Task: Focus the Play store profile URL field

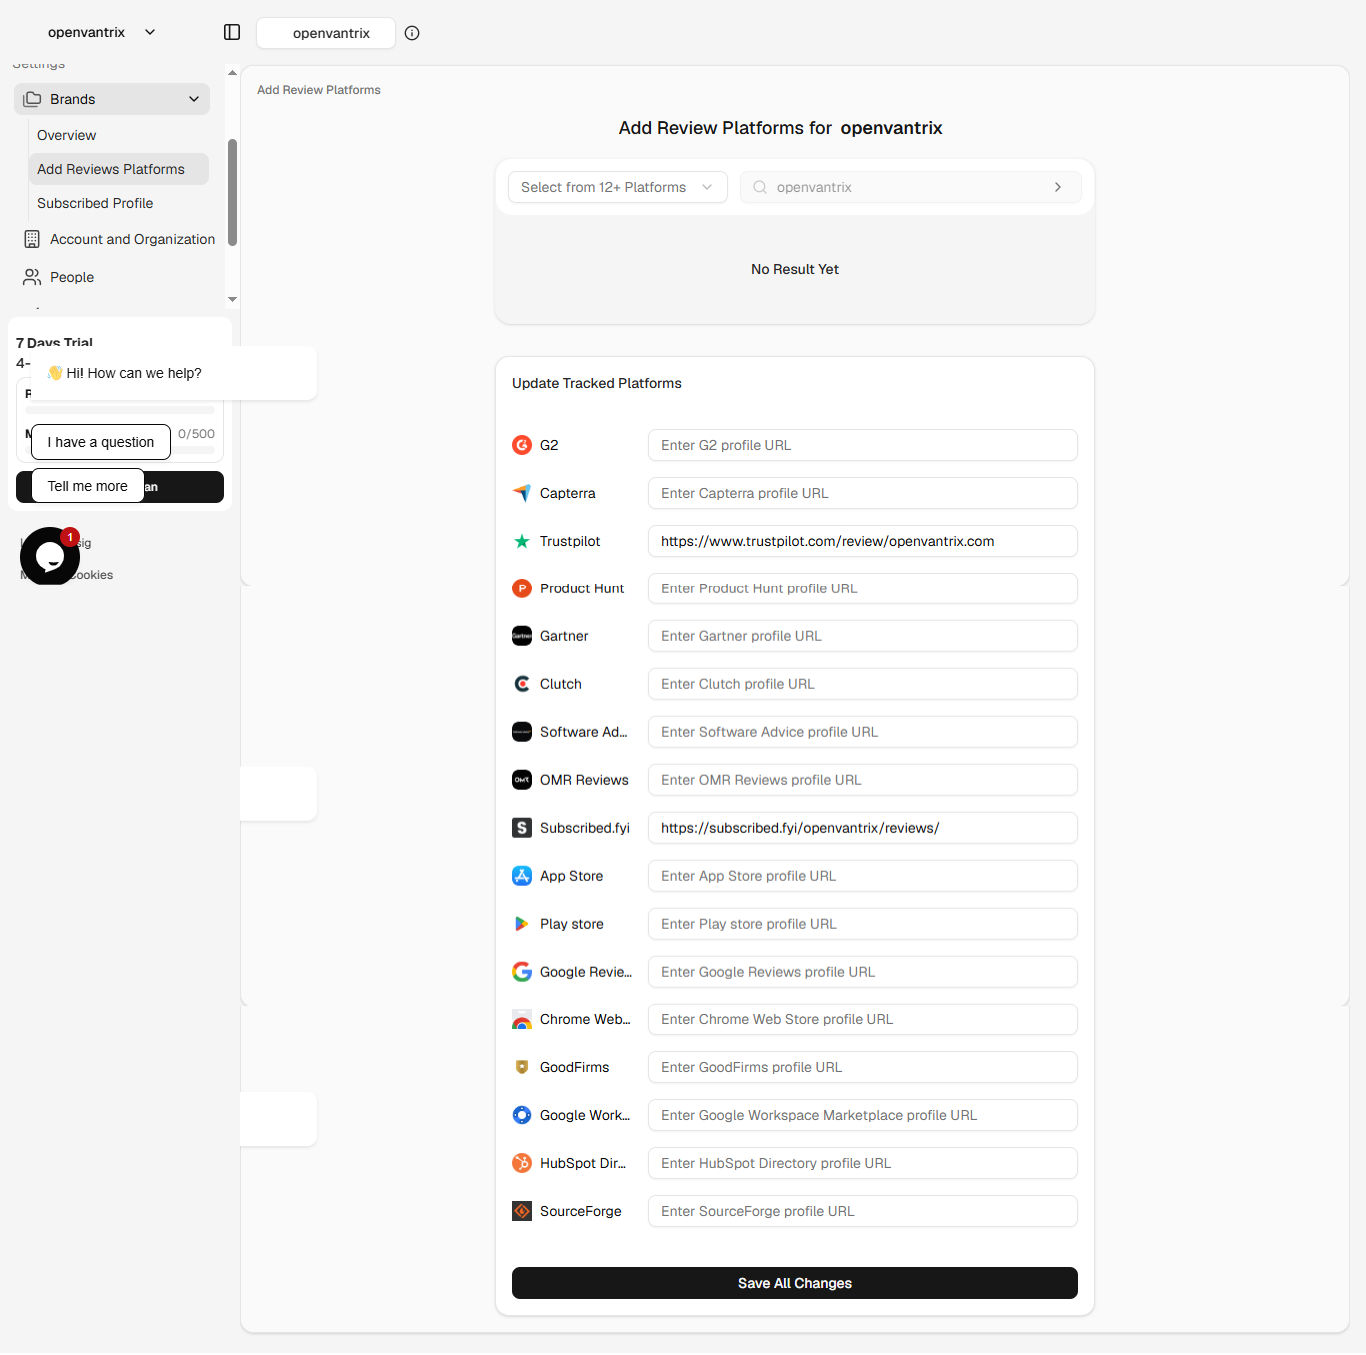Action: pyautogui.click(x=863, y=924)
